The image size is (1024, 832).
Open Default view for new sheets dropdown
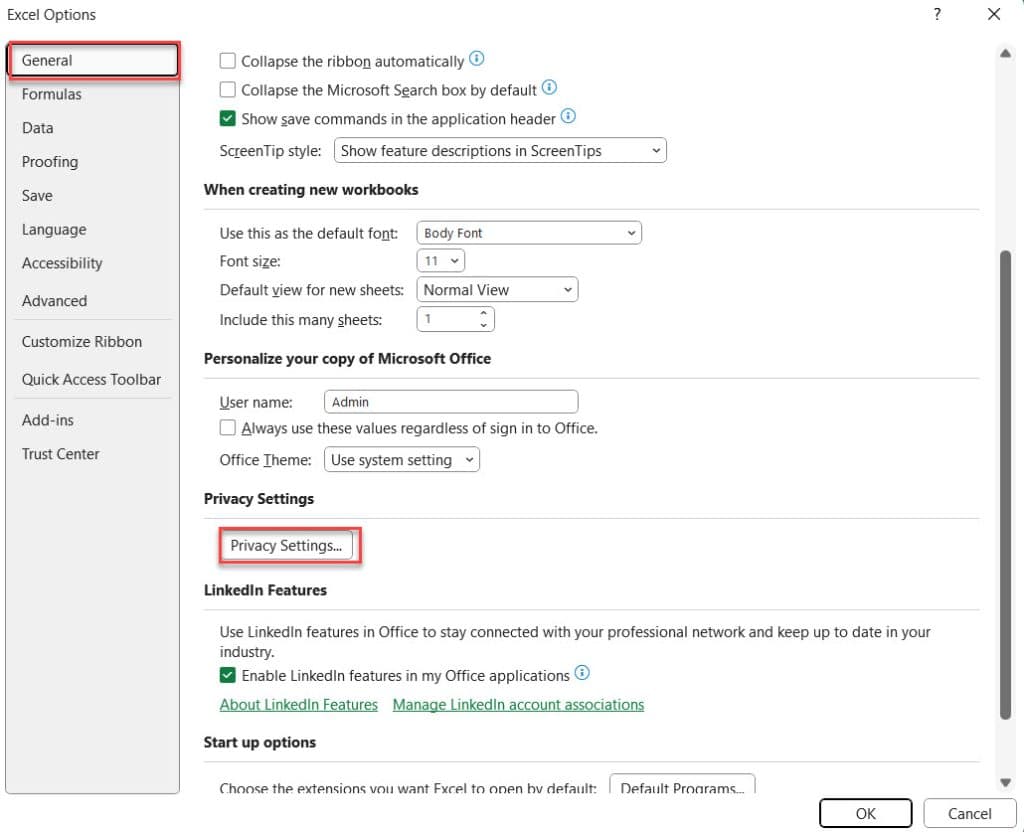point(498,290)
